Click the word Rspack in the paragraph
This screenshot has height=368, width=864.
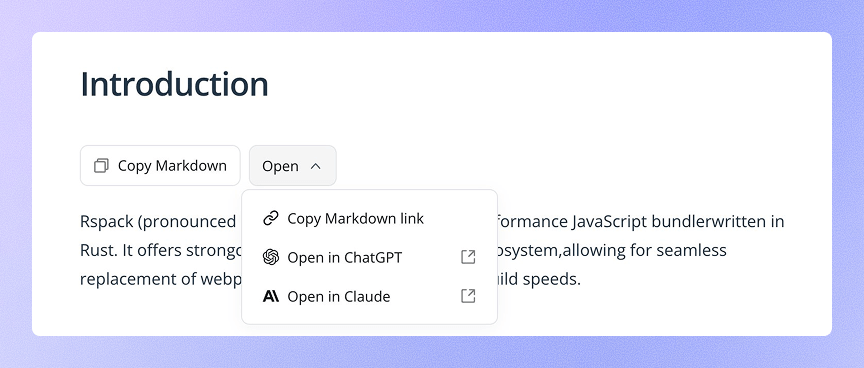[x=107, y=221]
